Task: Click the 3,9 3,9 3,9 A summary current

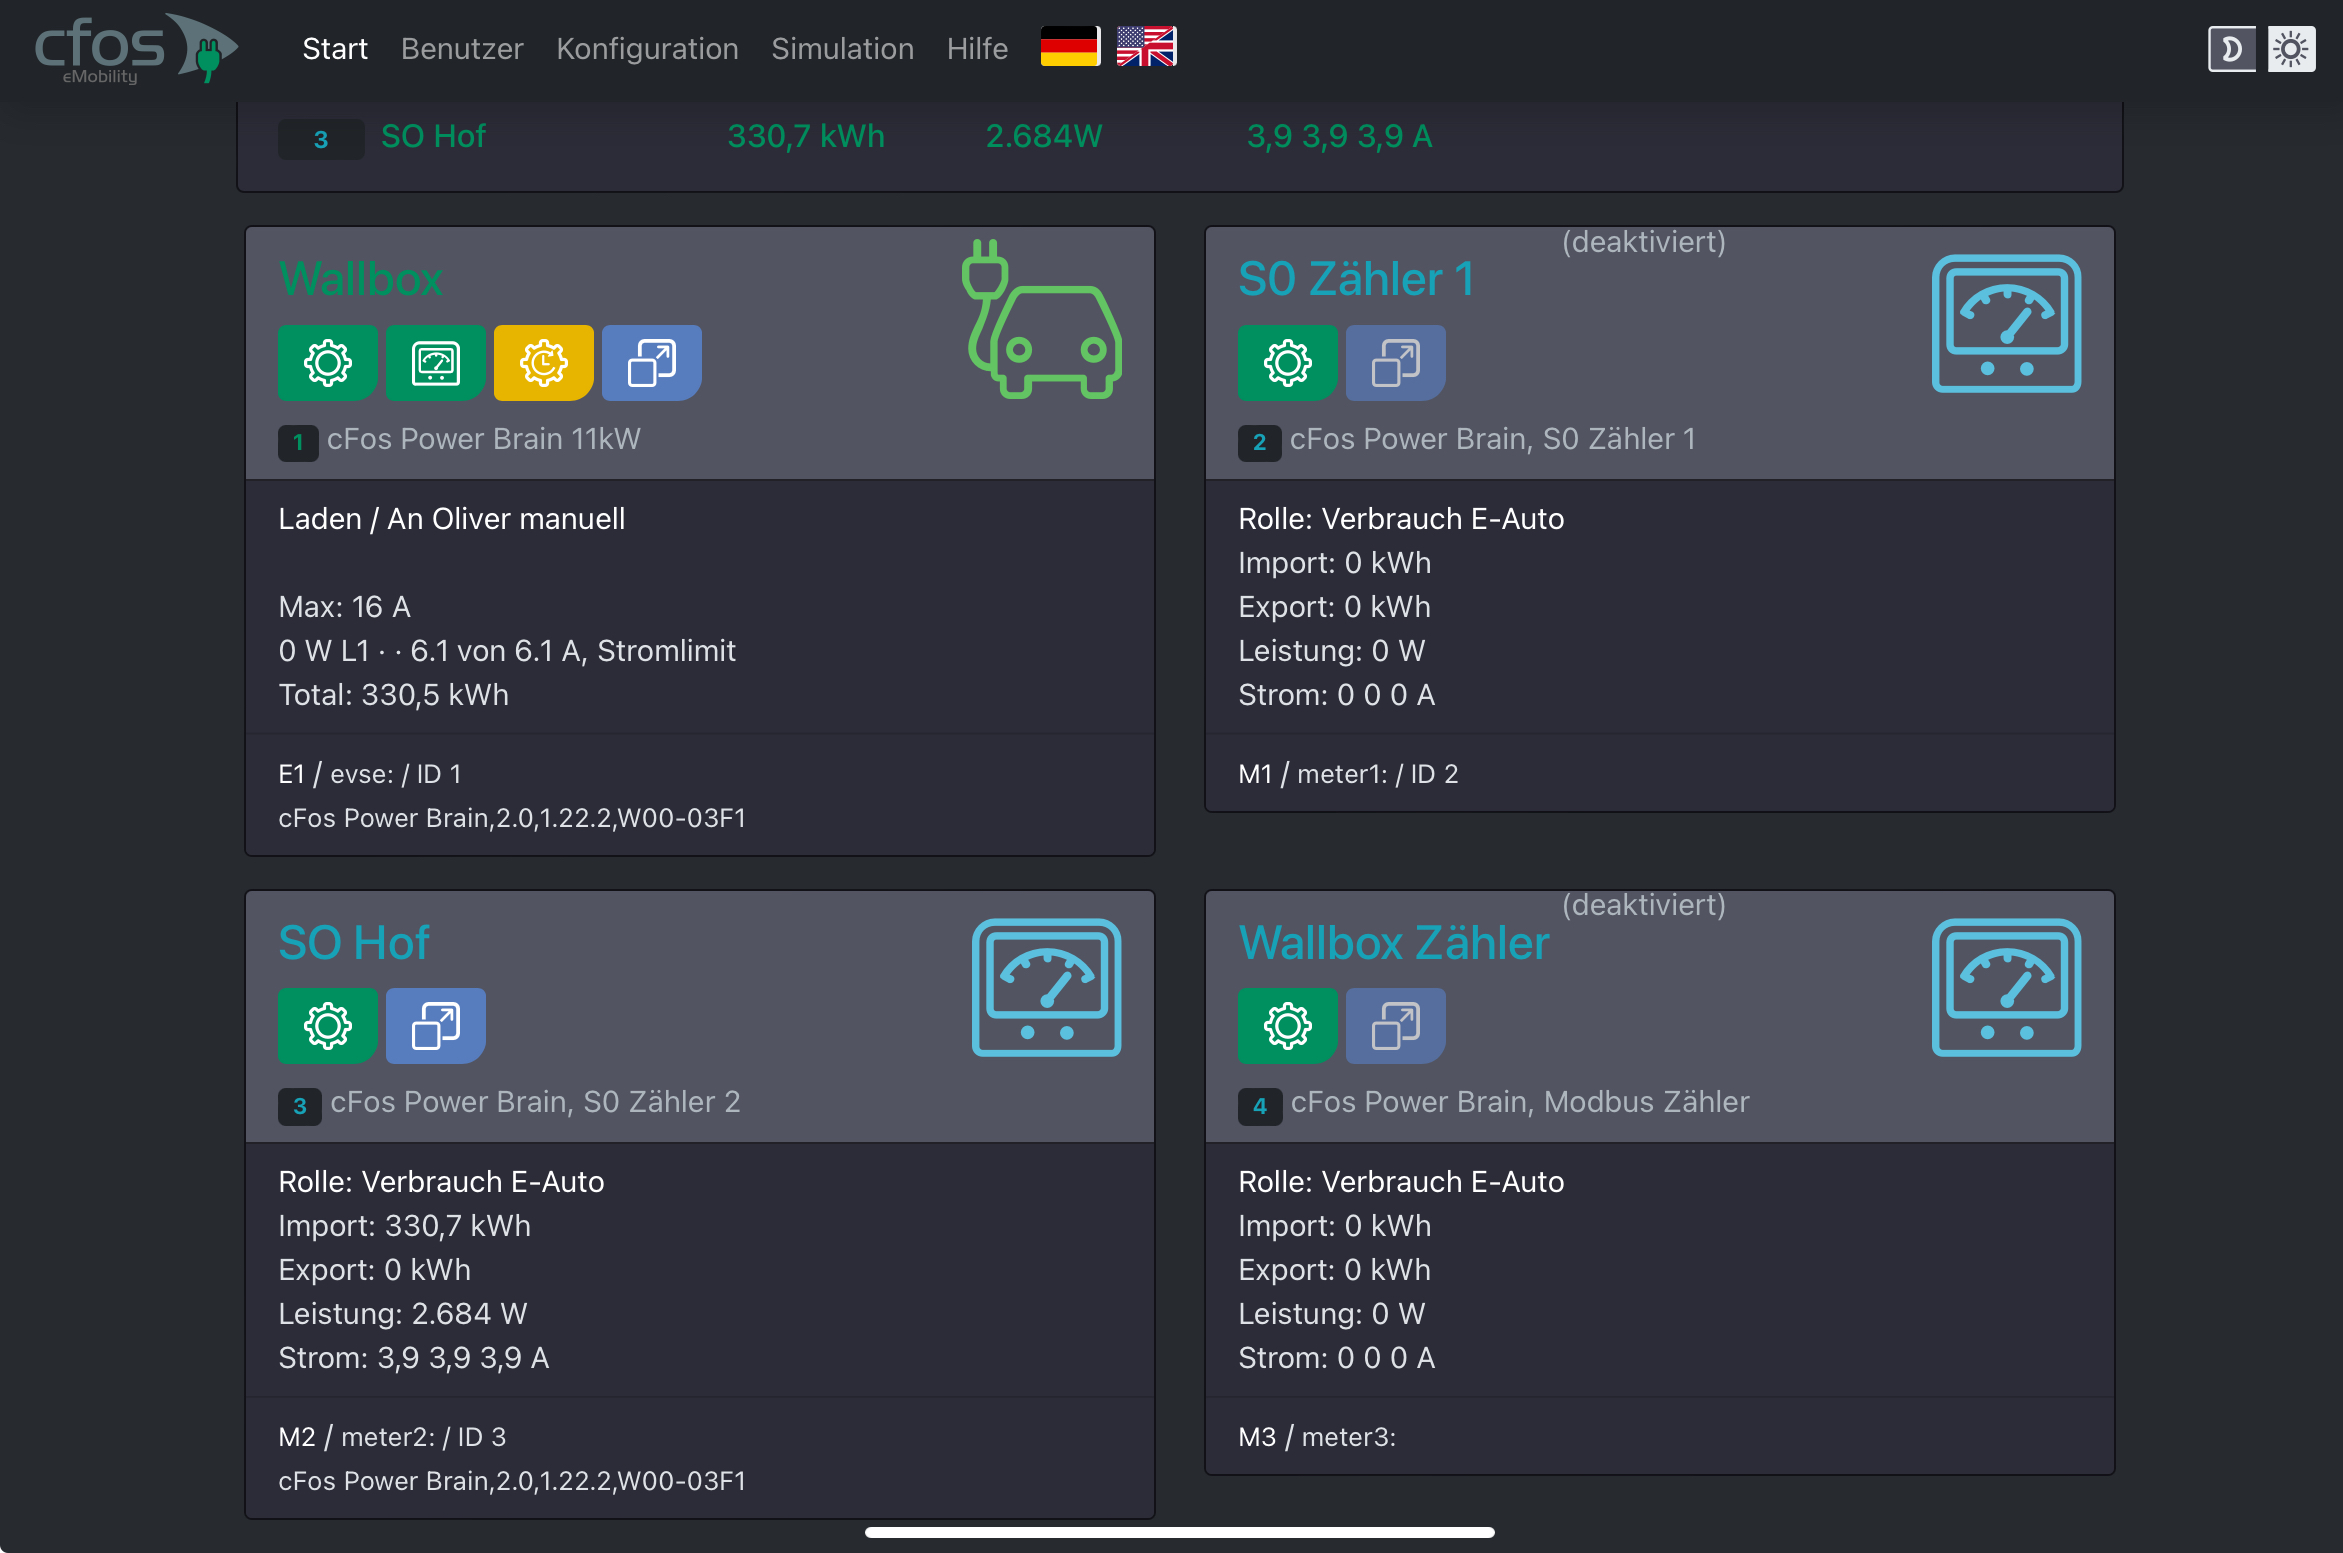Action: point(1339,136)
